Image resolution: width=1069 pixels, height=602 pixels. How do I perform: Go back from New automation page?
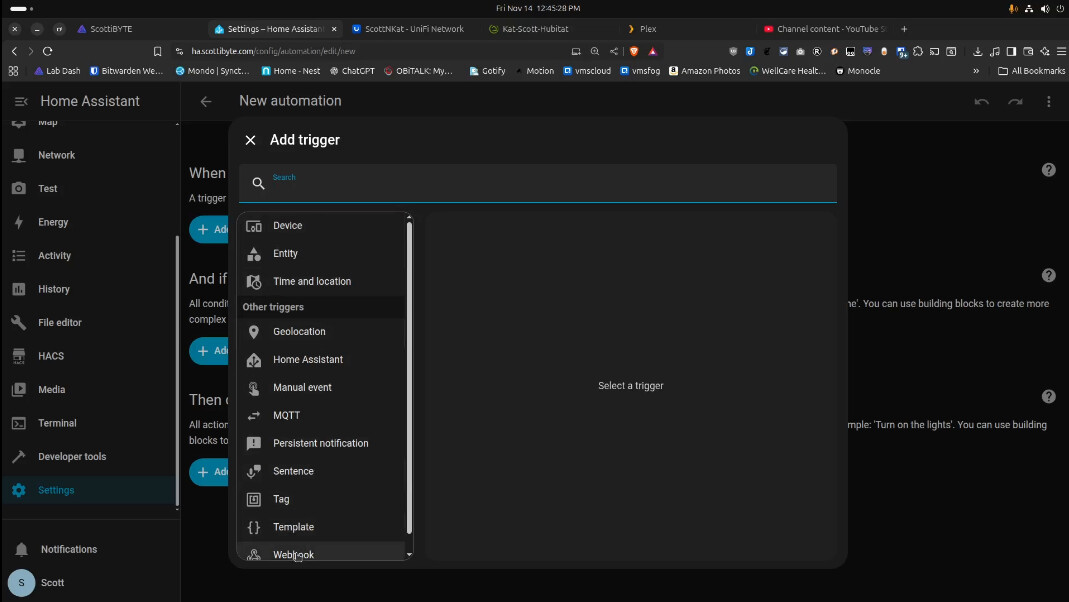(x=206, y=101)
